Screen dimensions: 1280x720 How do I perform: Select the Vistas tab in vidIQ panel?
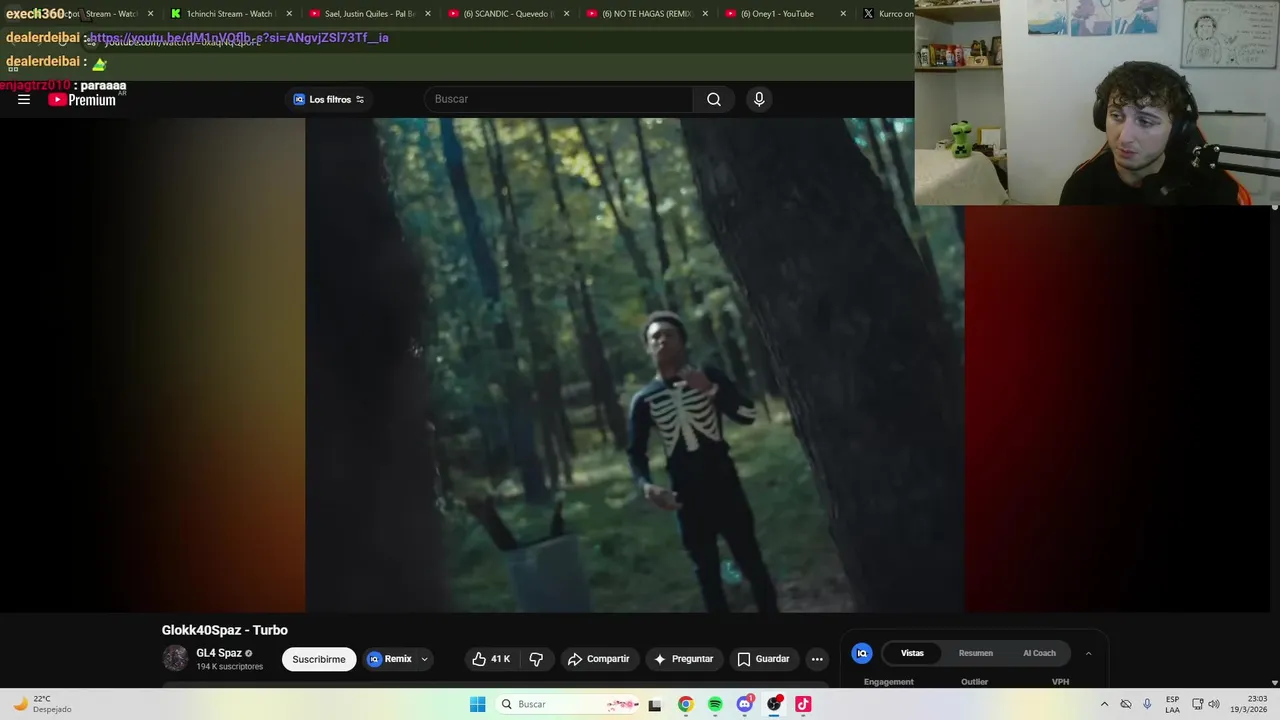tap(912, 653)
